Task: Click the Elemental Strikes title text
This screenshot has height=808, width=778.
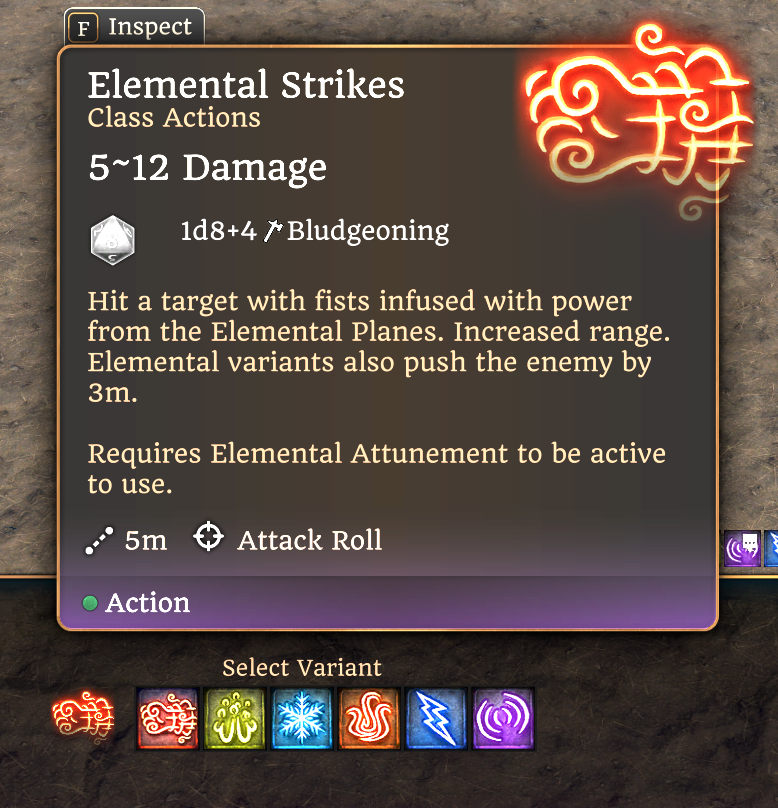Action: pyautogui.click(x=246, y=85)
